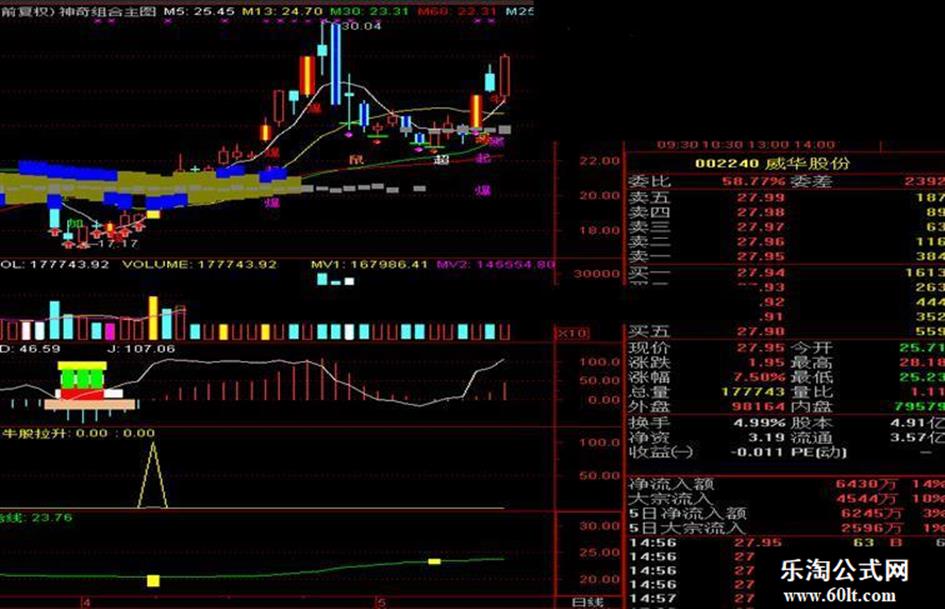Click the 卖三 27.97 ask row
The width and height of the screenshot is (945, 609).
click(x=786, y=227)
